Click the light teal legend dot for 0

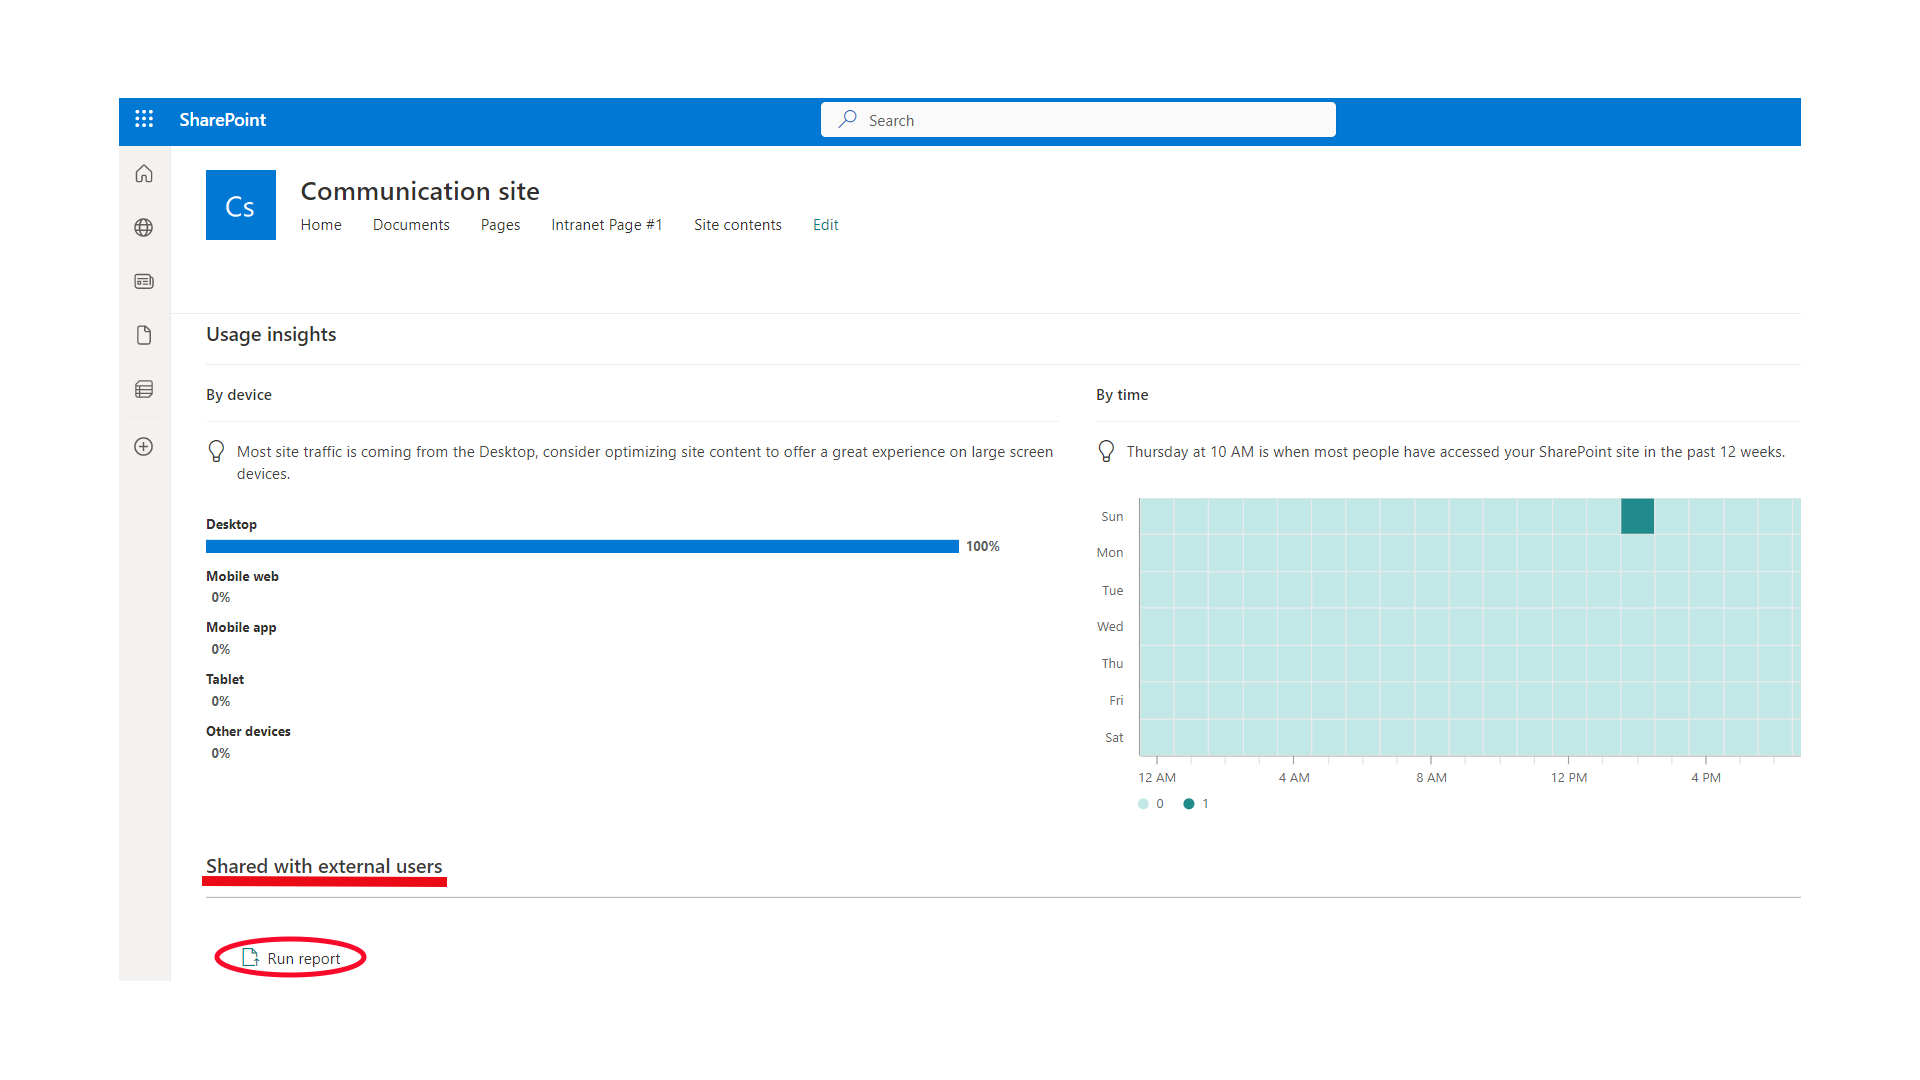pyautogui.click(x=1143, y=804)
